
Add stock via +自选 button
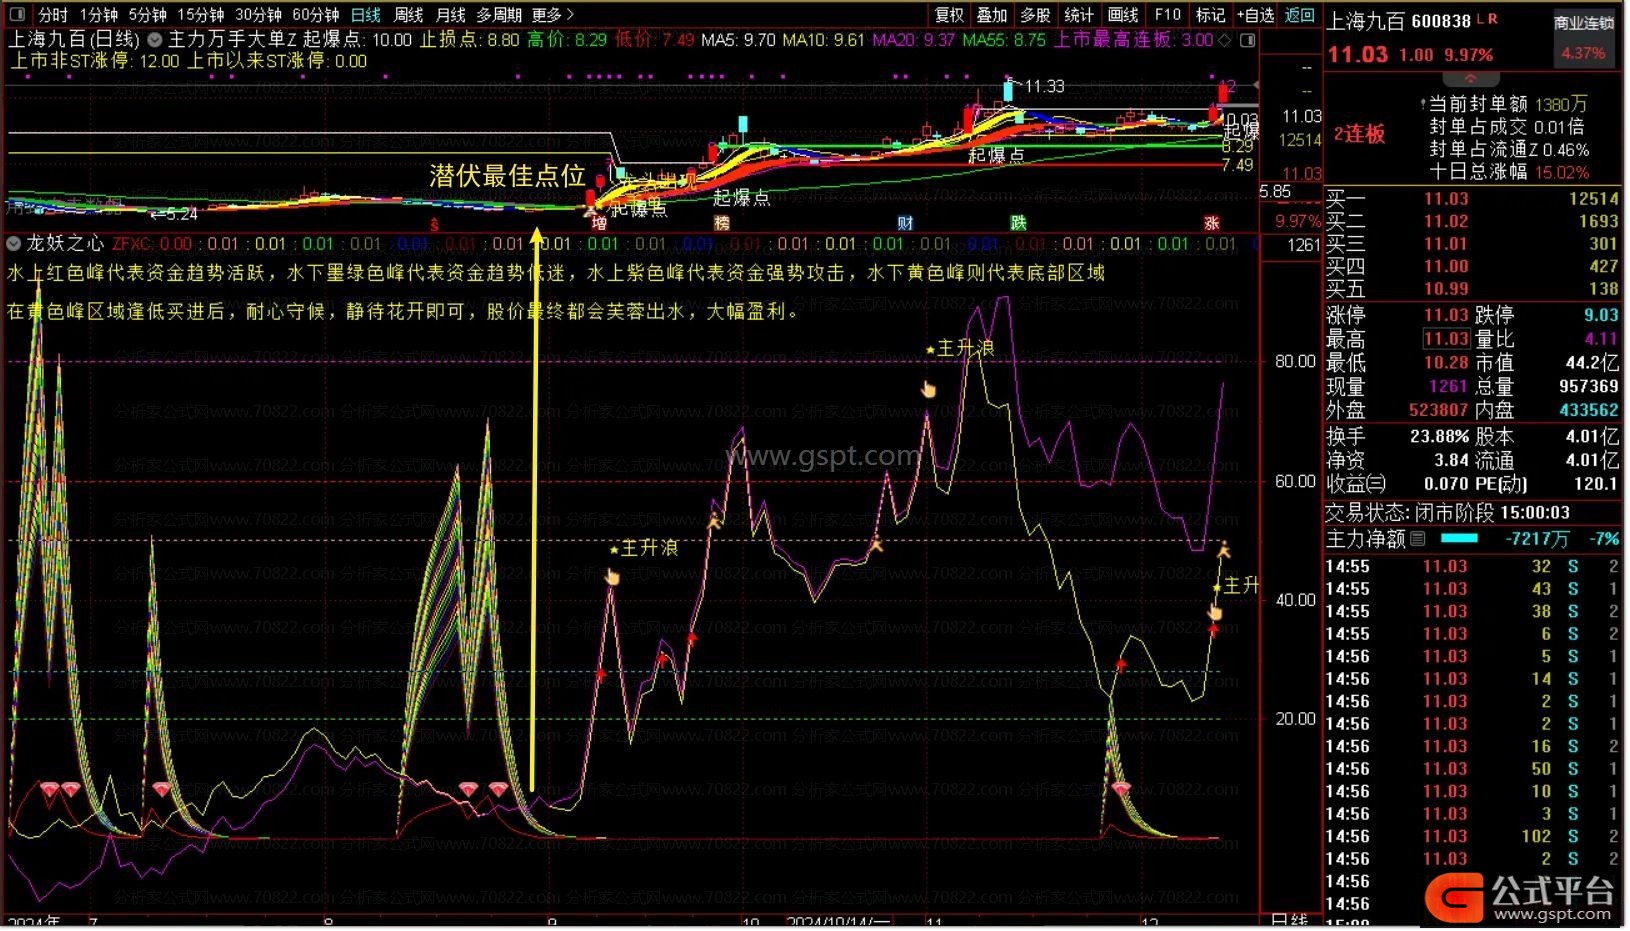pyautogui.click(x=1255, y=14)
